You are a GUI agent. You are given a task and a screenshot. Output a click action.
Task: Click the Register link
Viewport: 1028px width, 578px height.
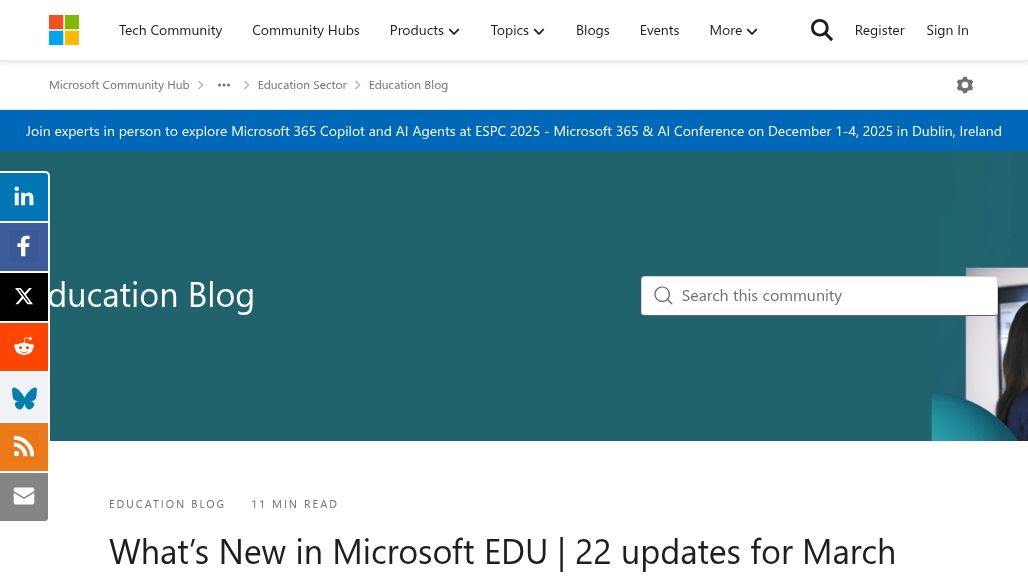click(879, 30)
